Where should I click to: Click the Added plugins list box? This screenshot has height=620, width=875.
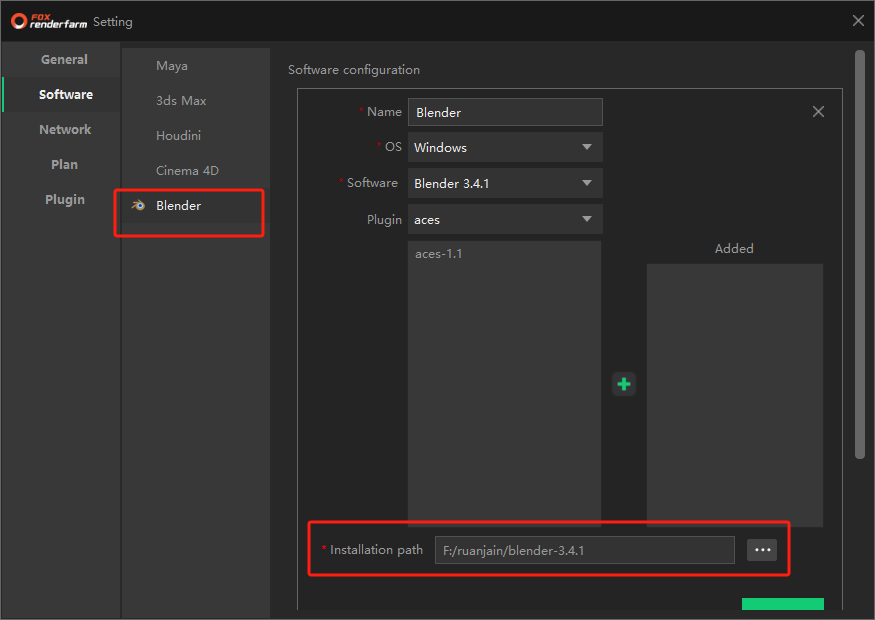coord(734,395)
